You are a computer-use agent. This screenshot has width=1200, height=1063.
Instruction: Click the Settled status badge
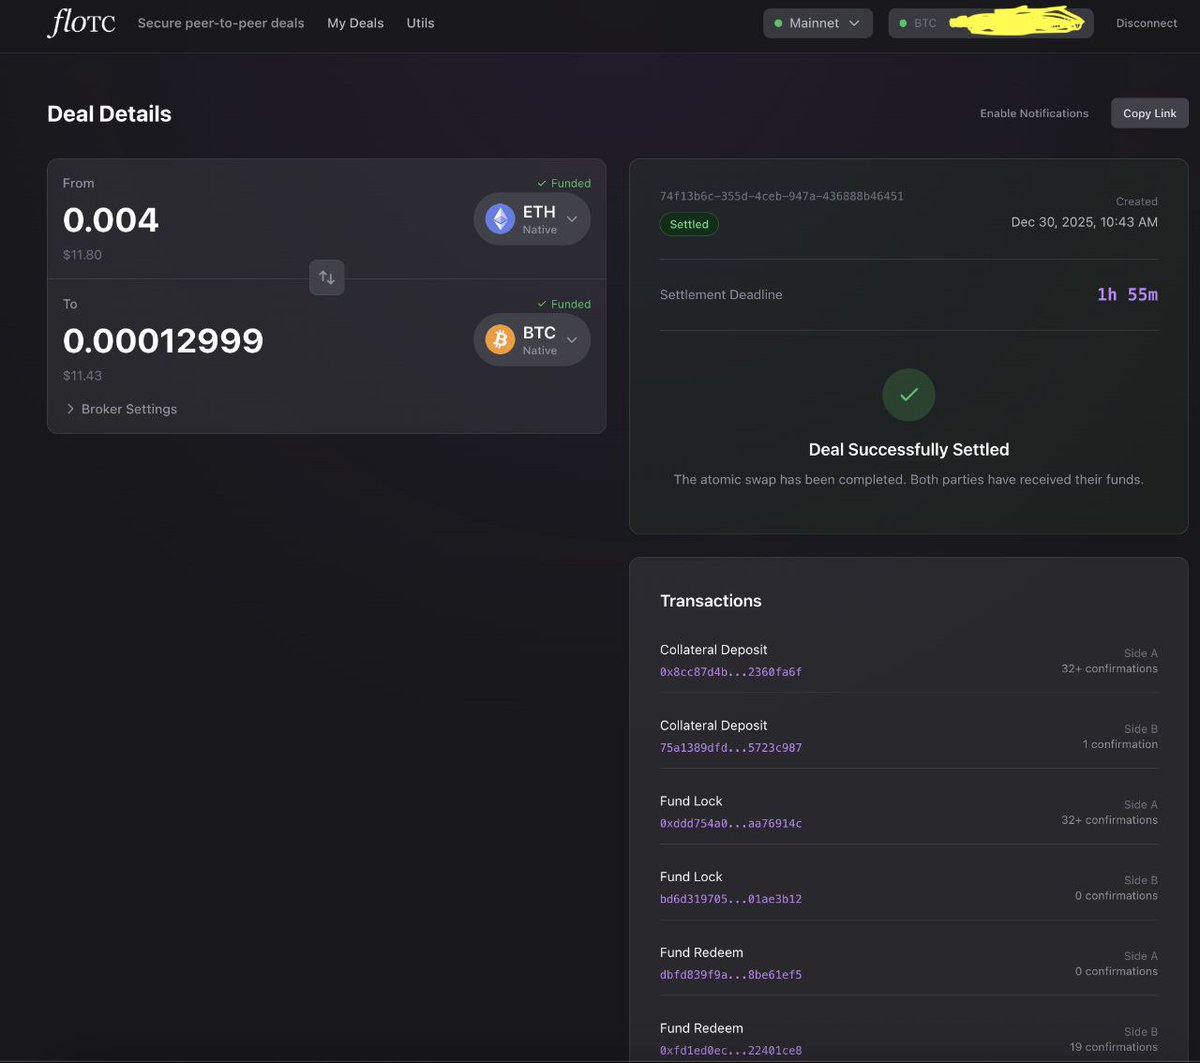(689, 224)
